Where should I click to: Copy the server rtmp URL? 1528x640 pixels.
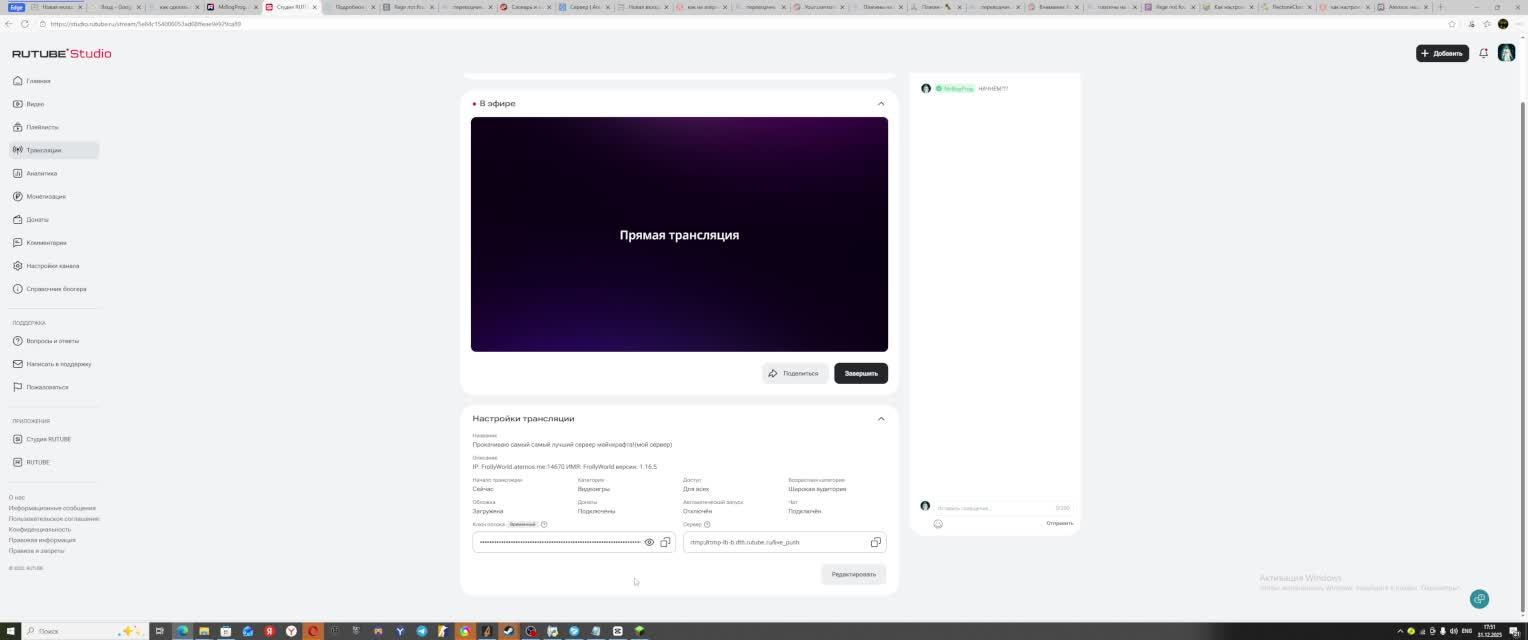(875, 542)
